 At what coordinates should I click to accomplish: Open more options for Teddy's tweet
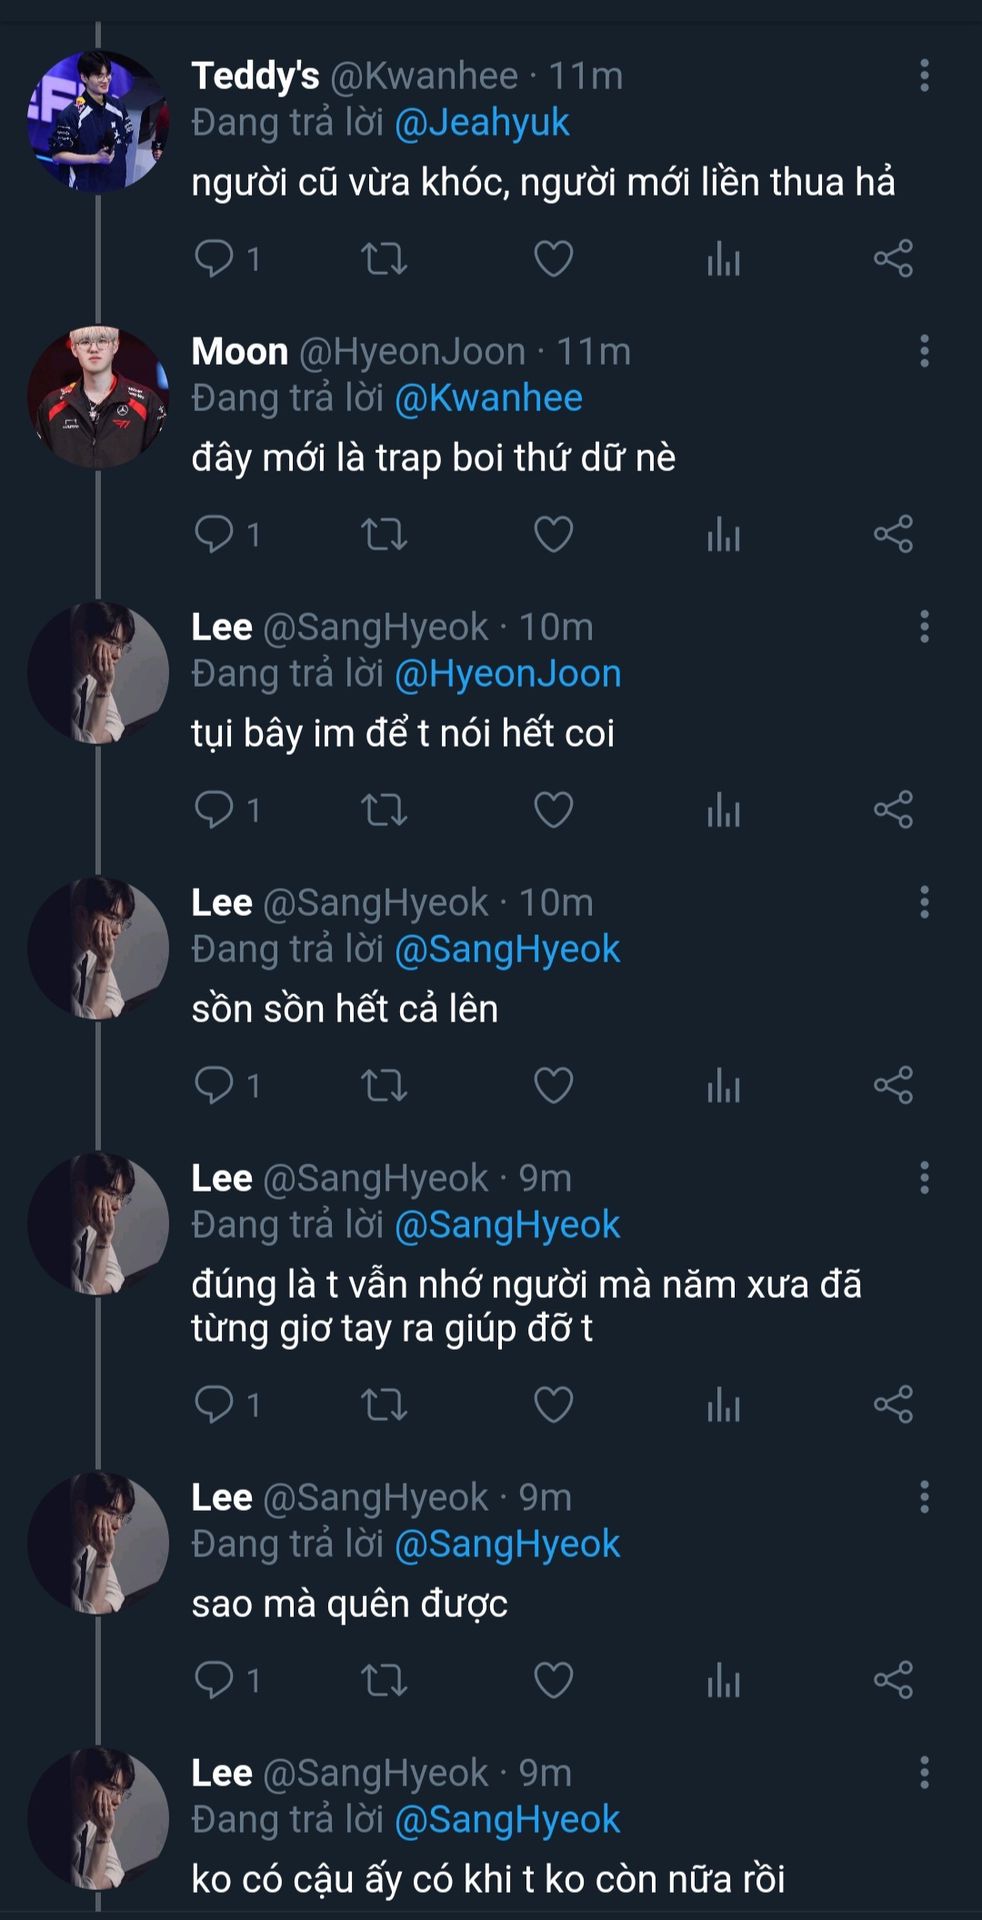(924, 76)
